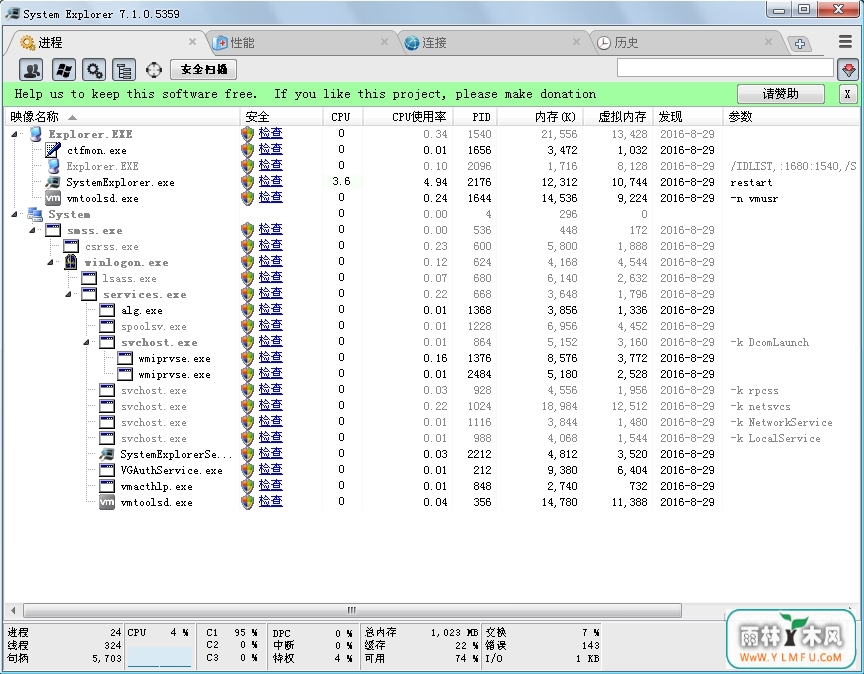Add a new tab with plus icon
The image size is (864, 674).
(800, 44)
